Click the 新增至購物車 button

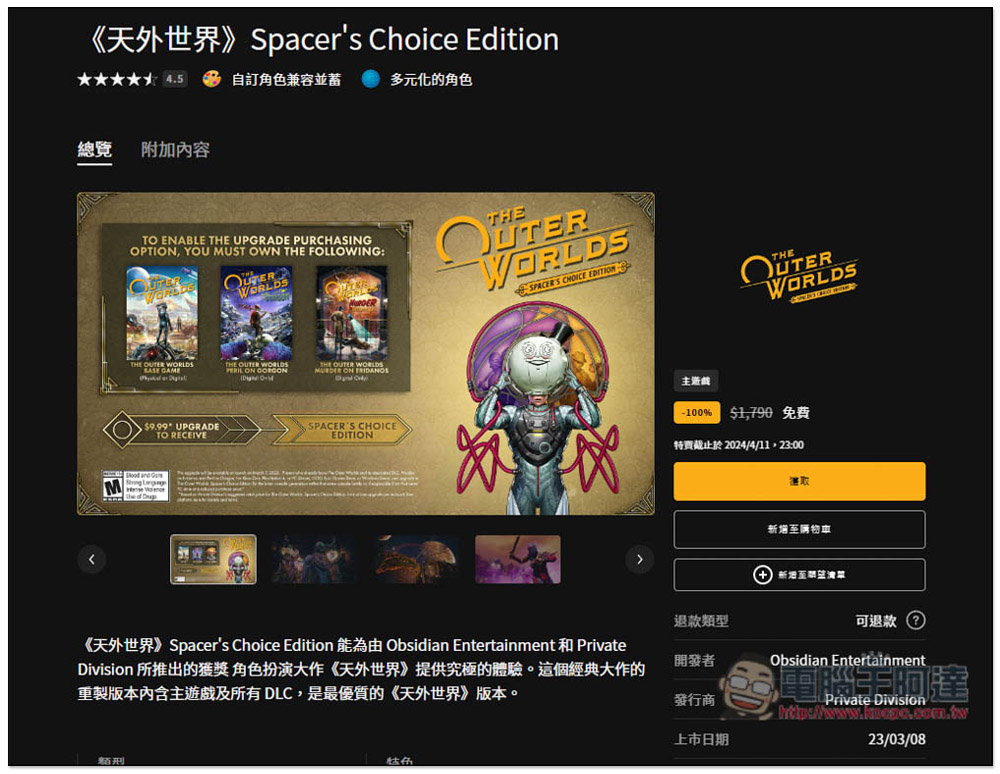coord(799,529)
